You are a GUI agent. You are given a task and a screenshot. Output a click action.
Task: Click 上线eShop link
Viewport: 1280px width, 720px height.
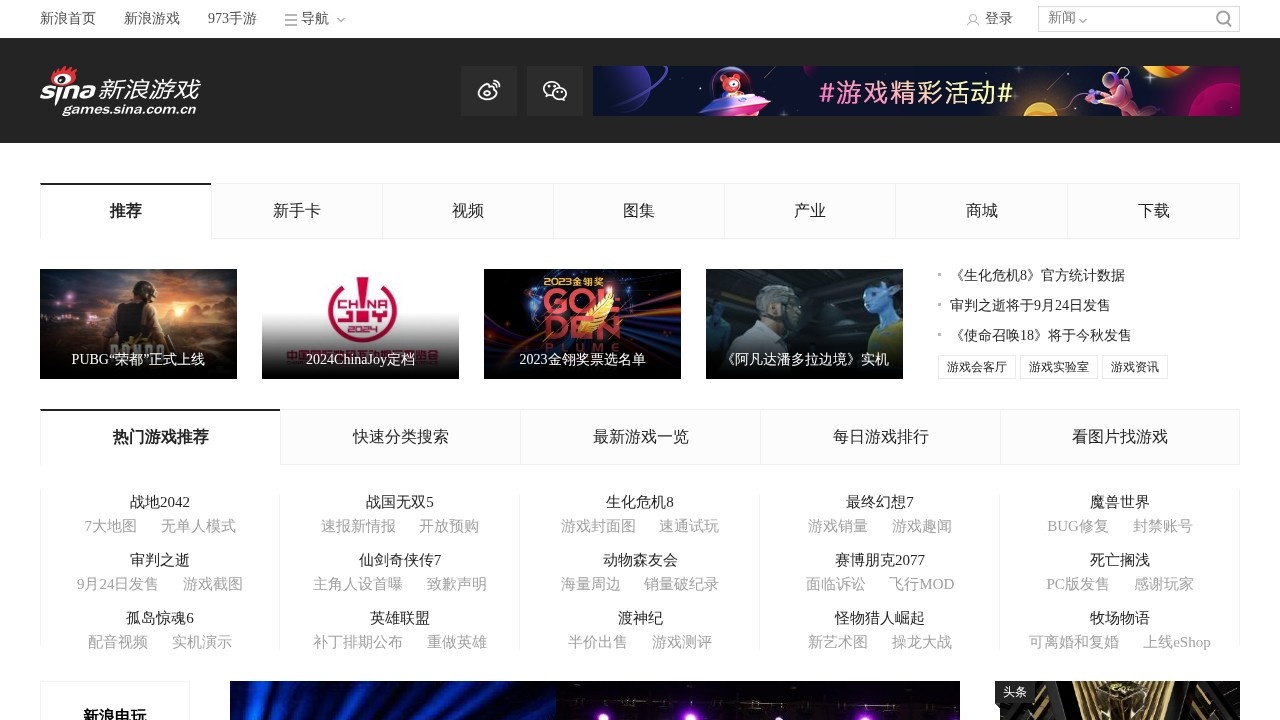click(1177, 642)
